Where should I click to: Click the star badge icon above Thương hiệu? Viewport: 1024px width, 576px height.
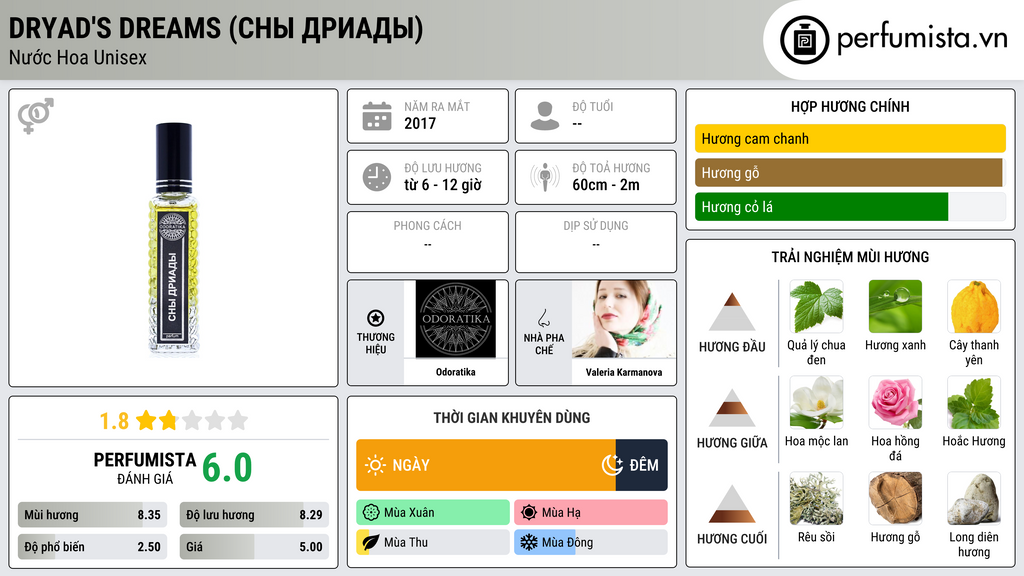[x=376, y=318]
